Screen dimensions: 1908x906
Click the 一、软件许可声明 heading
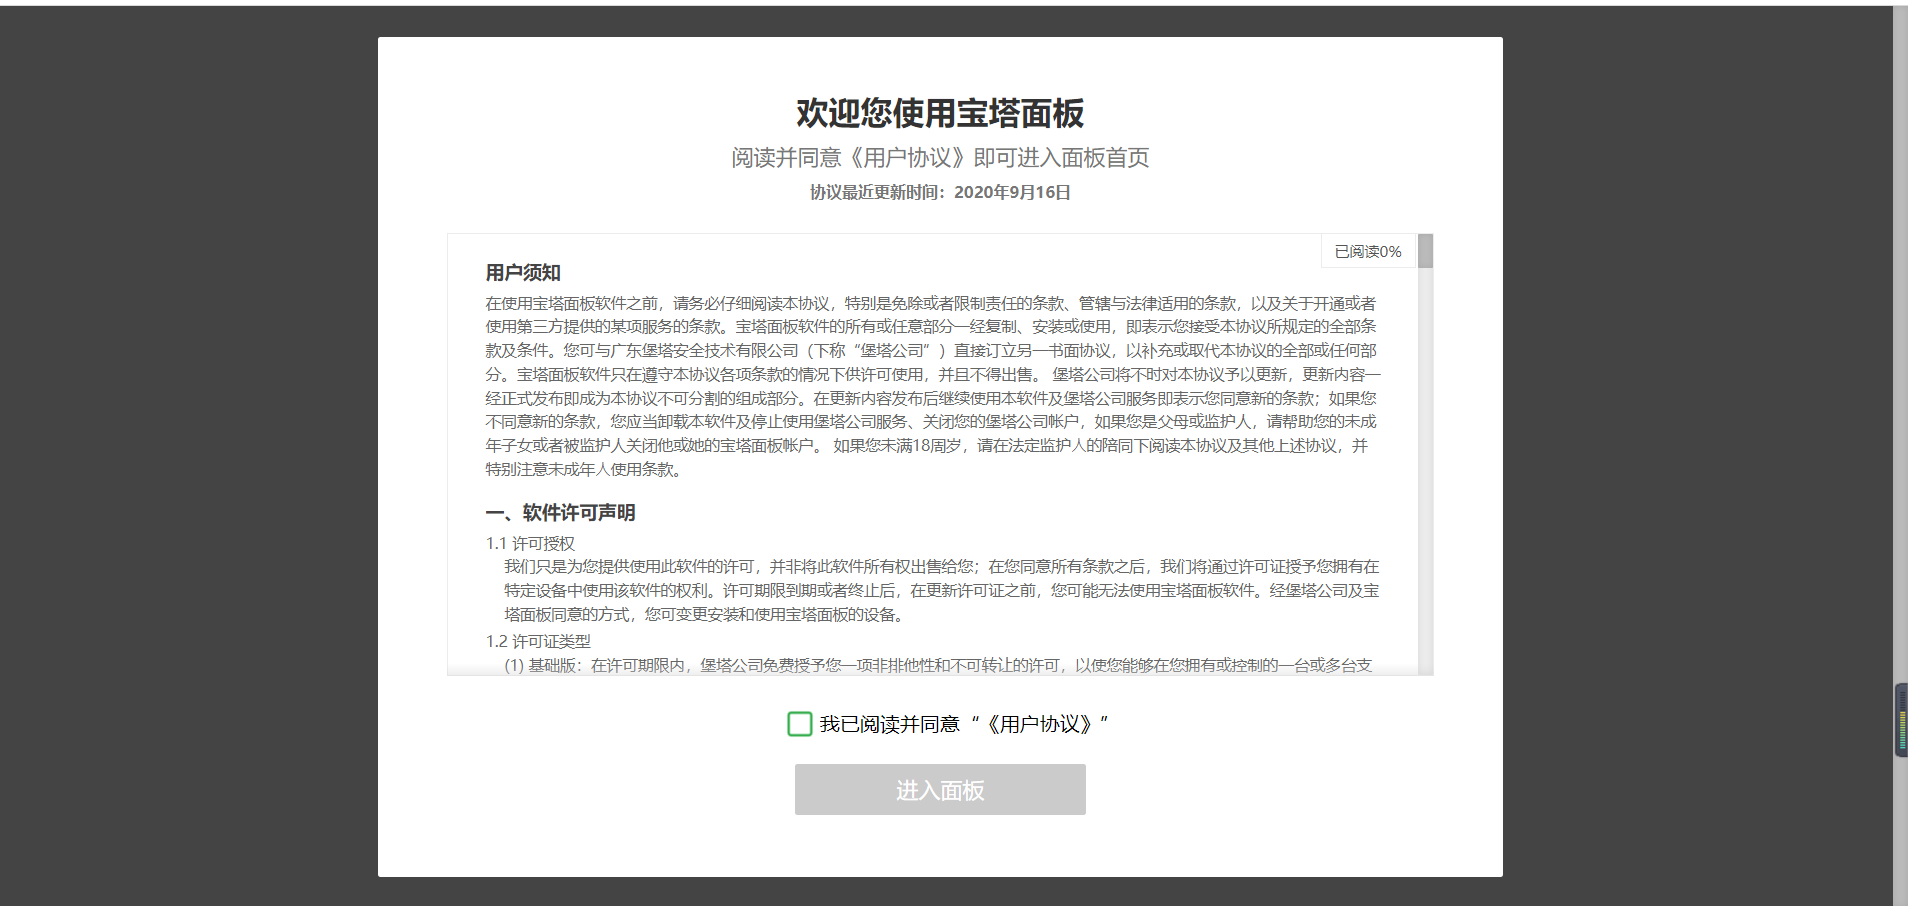pyautogui.click(x=560, y=513)
